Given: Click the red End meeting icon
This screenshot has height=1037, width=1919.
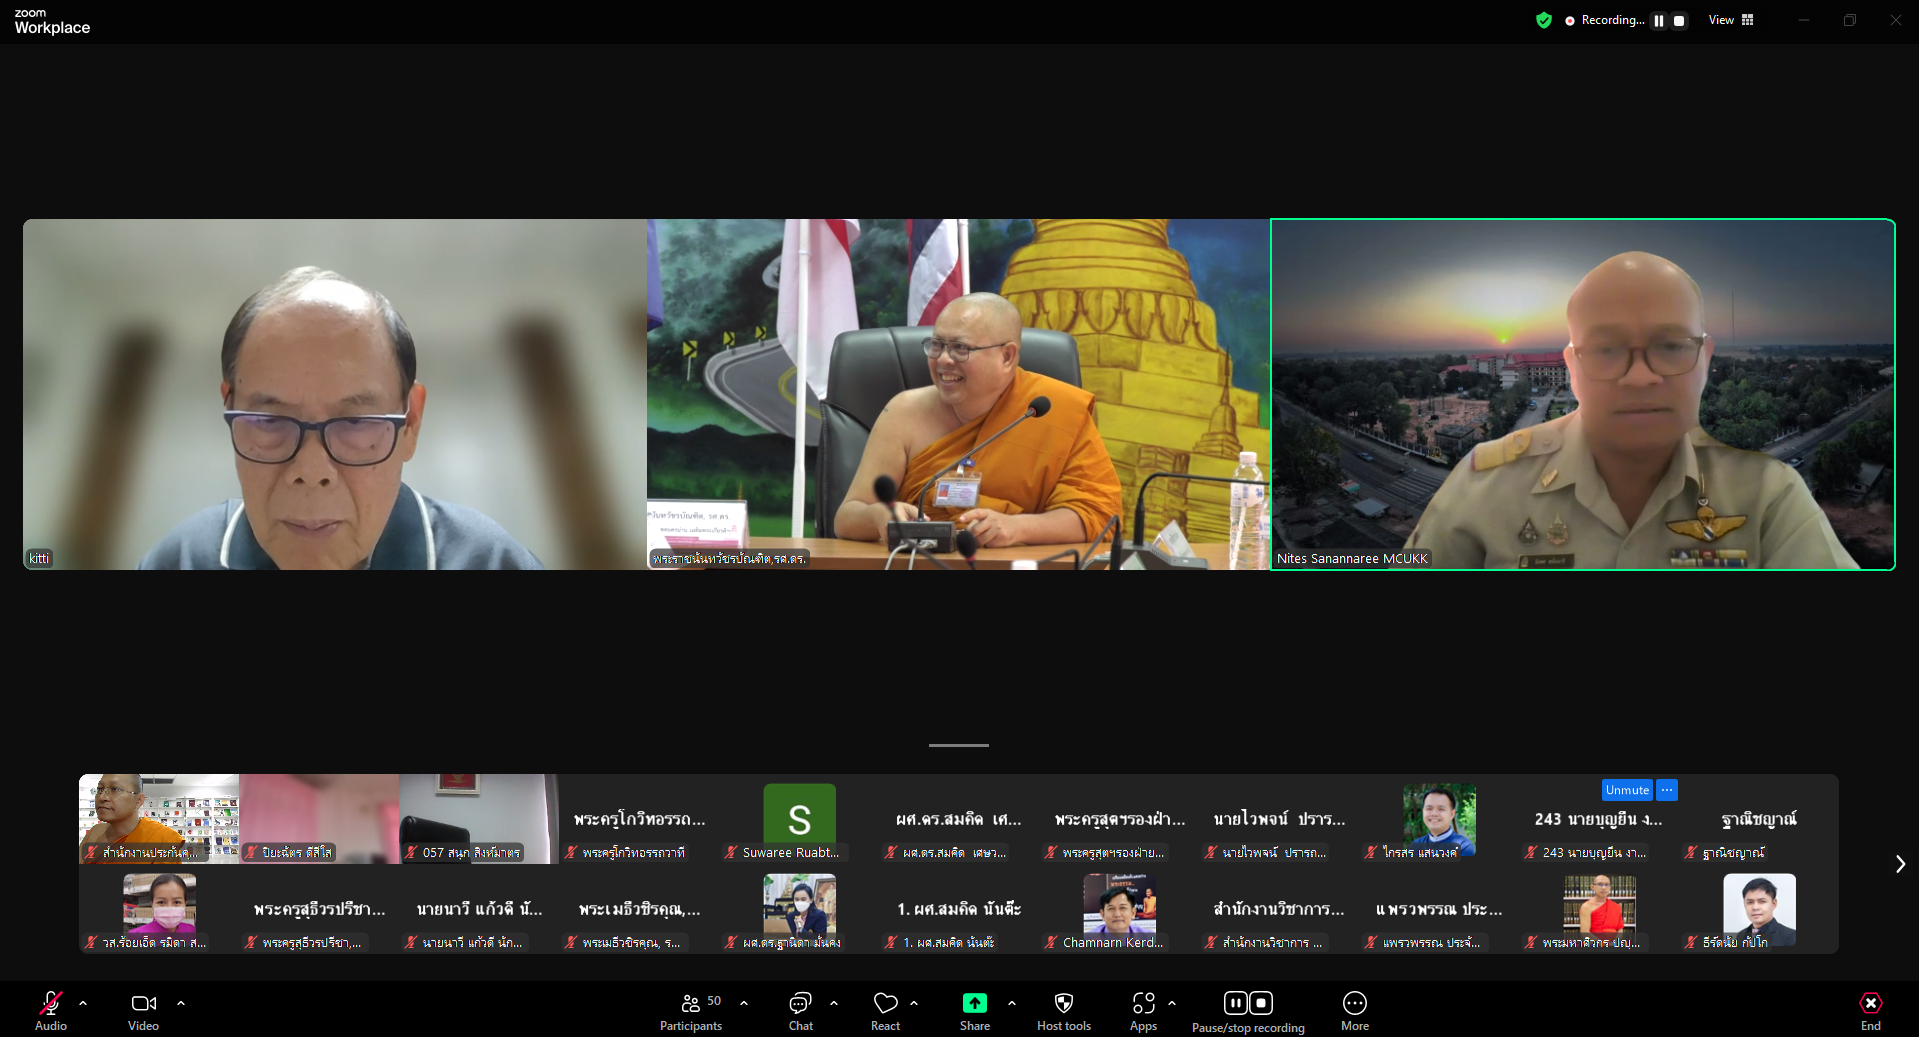Looking at the screenshot, I should 1870,1003.
